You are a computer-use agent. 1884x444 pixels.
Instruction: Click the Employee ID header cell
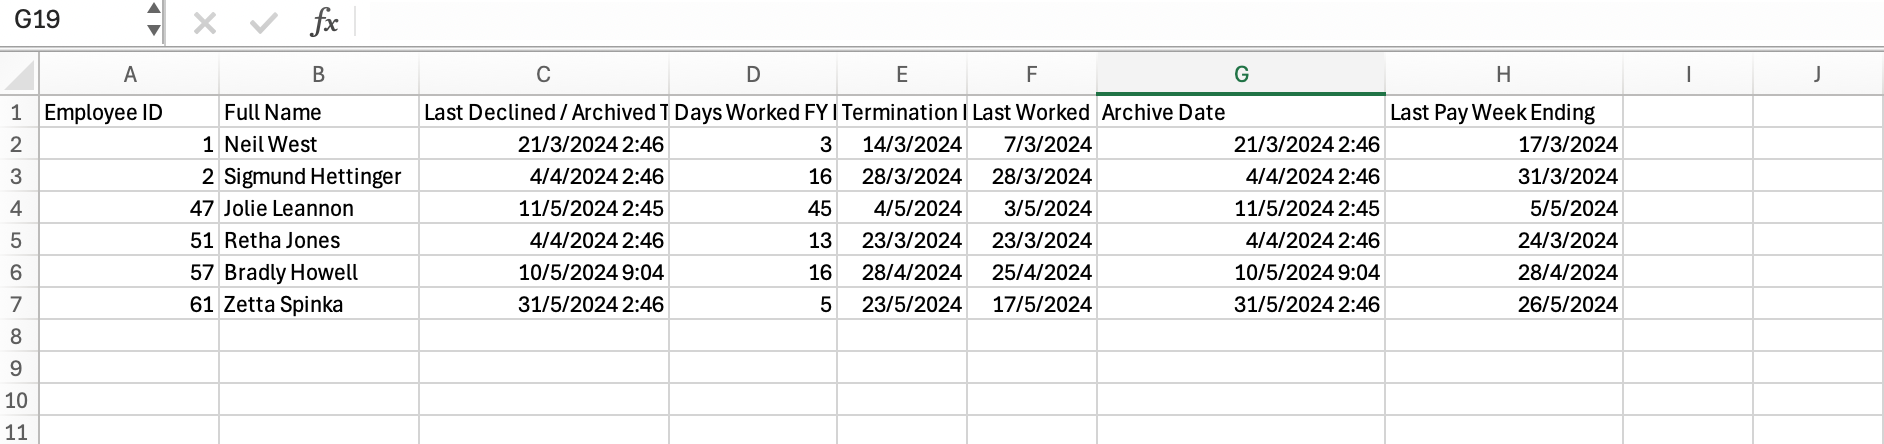pos(129,112)
